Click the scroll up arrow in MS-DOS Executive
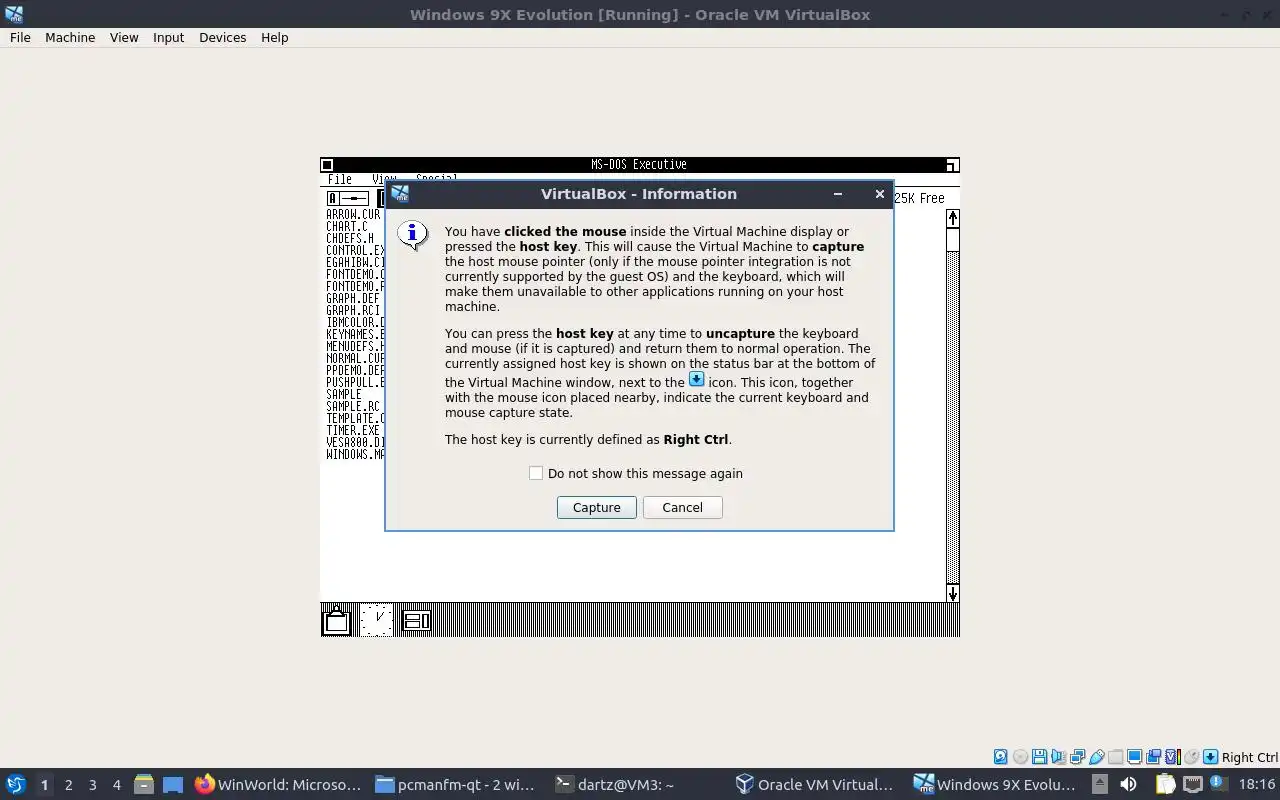Viewport: 1280px width, 800px height. [x=953, y=218]
